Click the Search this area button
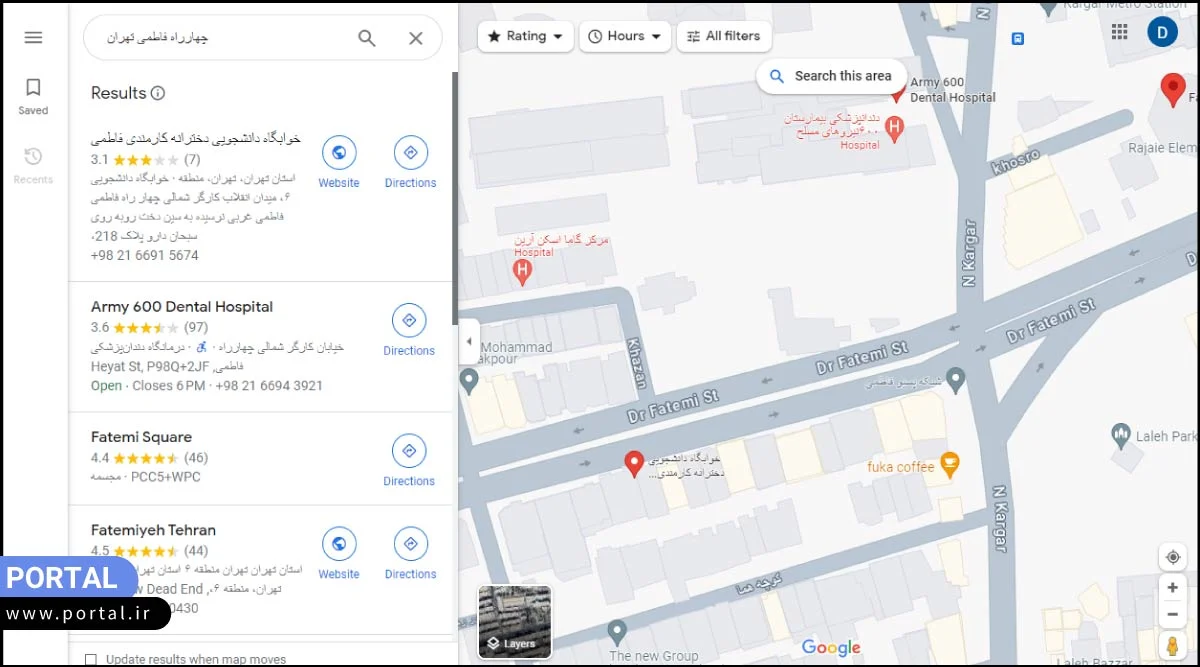1200x667 pixels. click(x=831, y=76)
